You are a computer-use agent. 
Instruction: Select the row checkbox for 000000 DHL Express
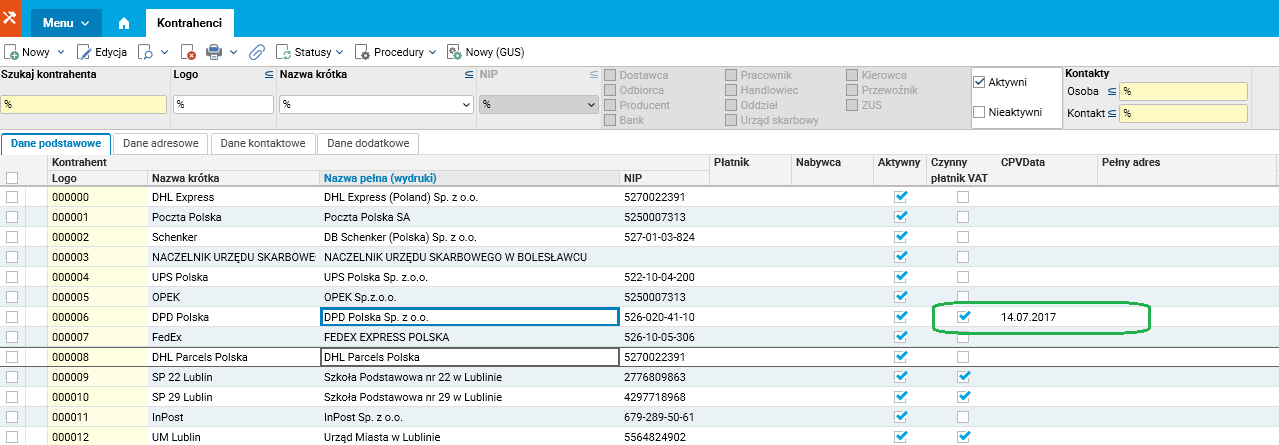click(x=12, y=197)
